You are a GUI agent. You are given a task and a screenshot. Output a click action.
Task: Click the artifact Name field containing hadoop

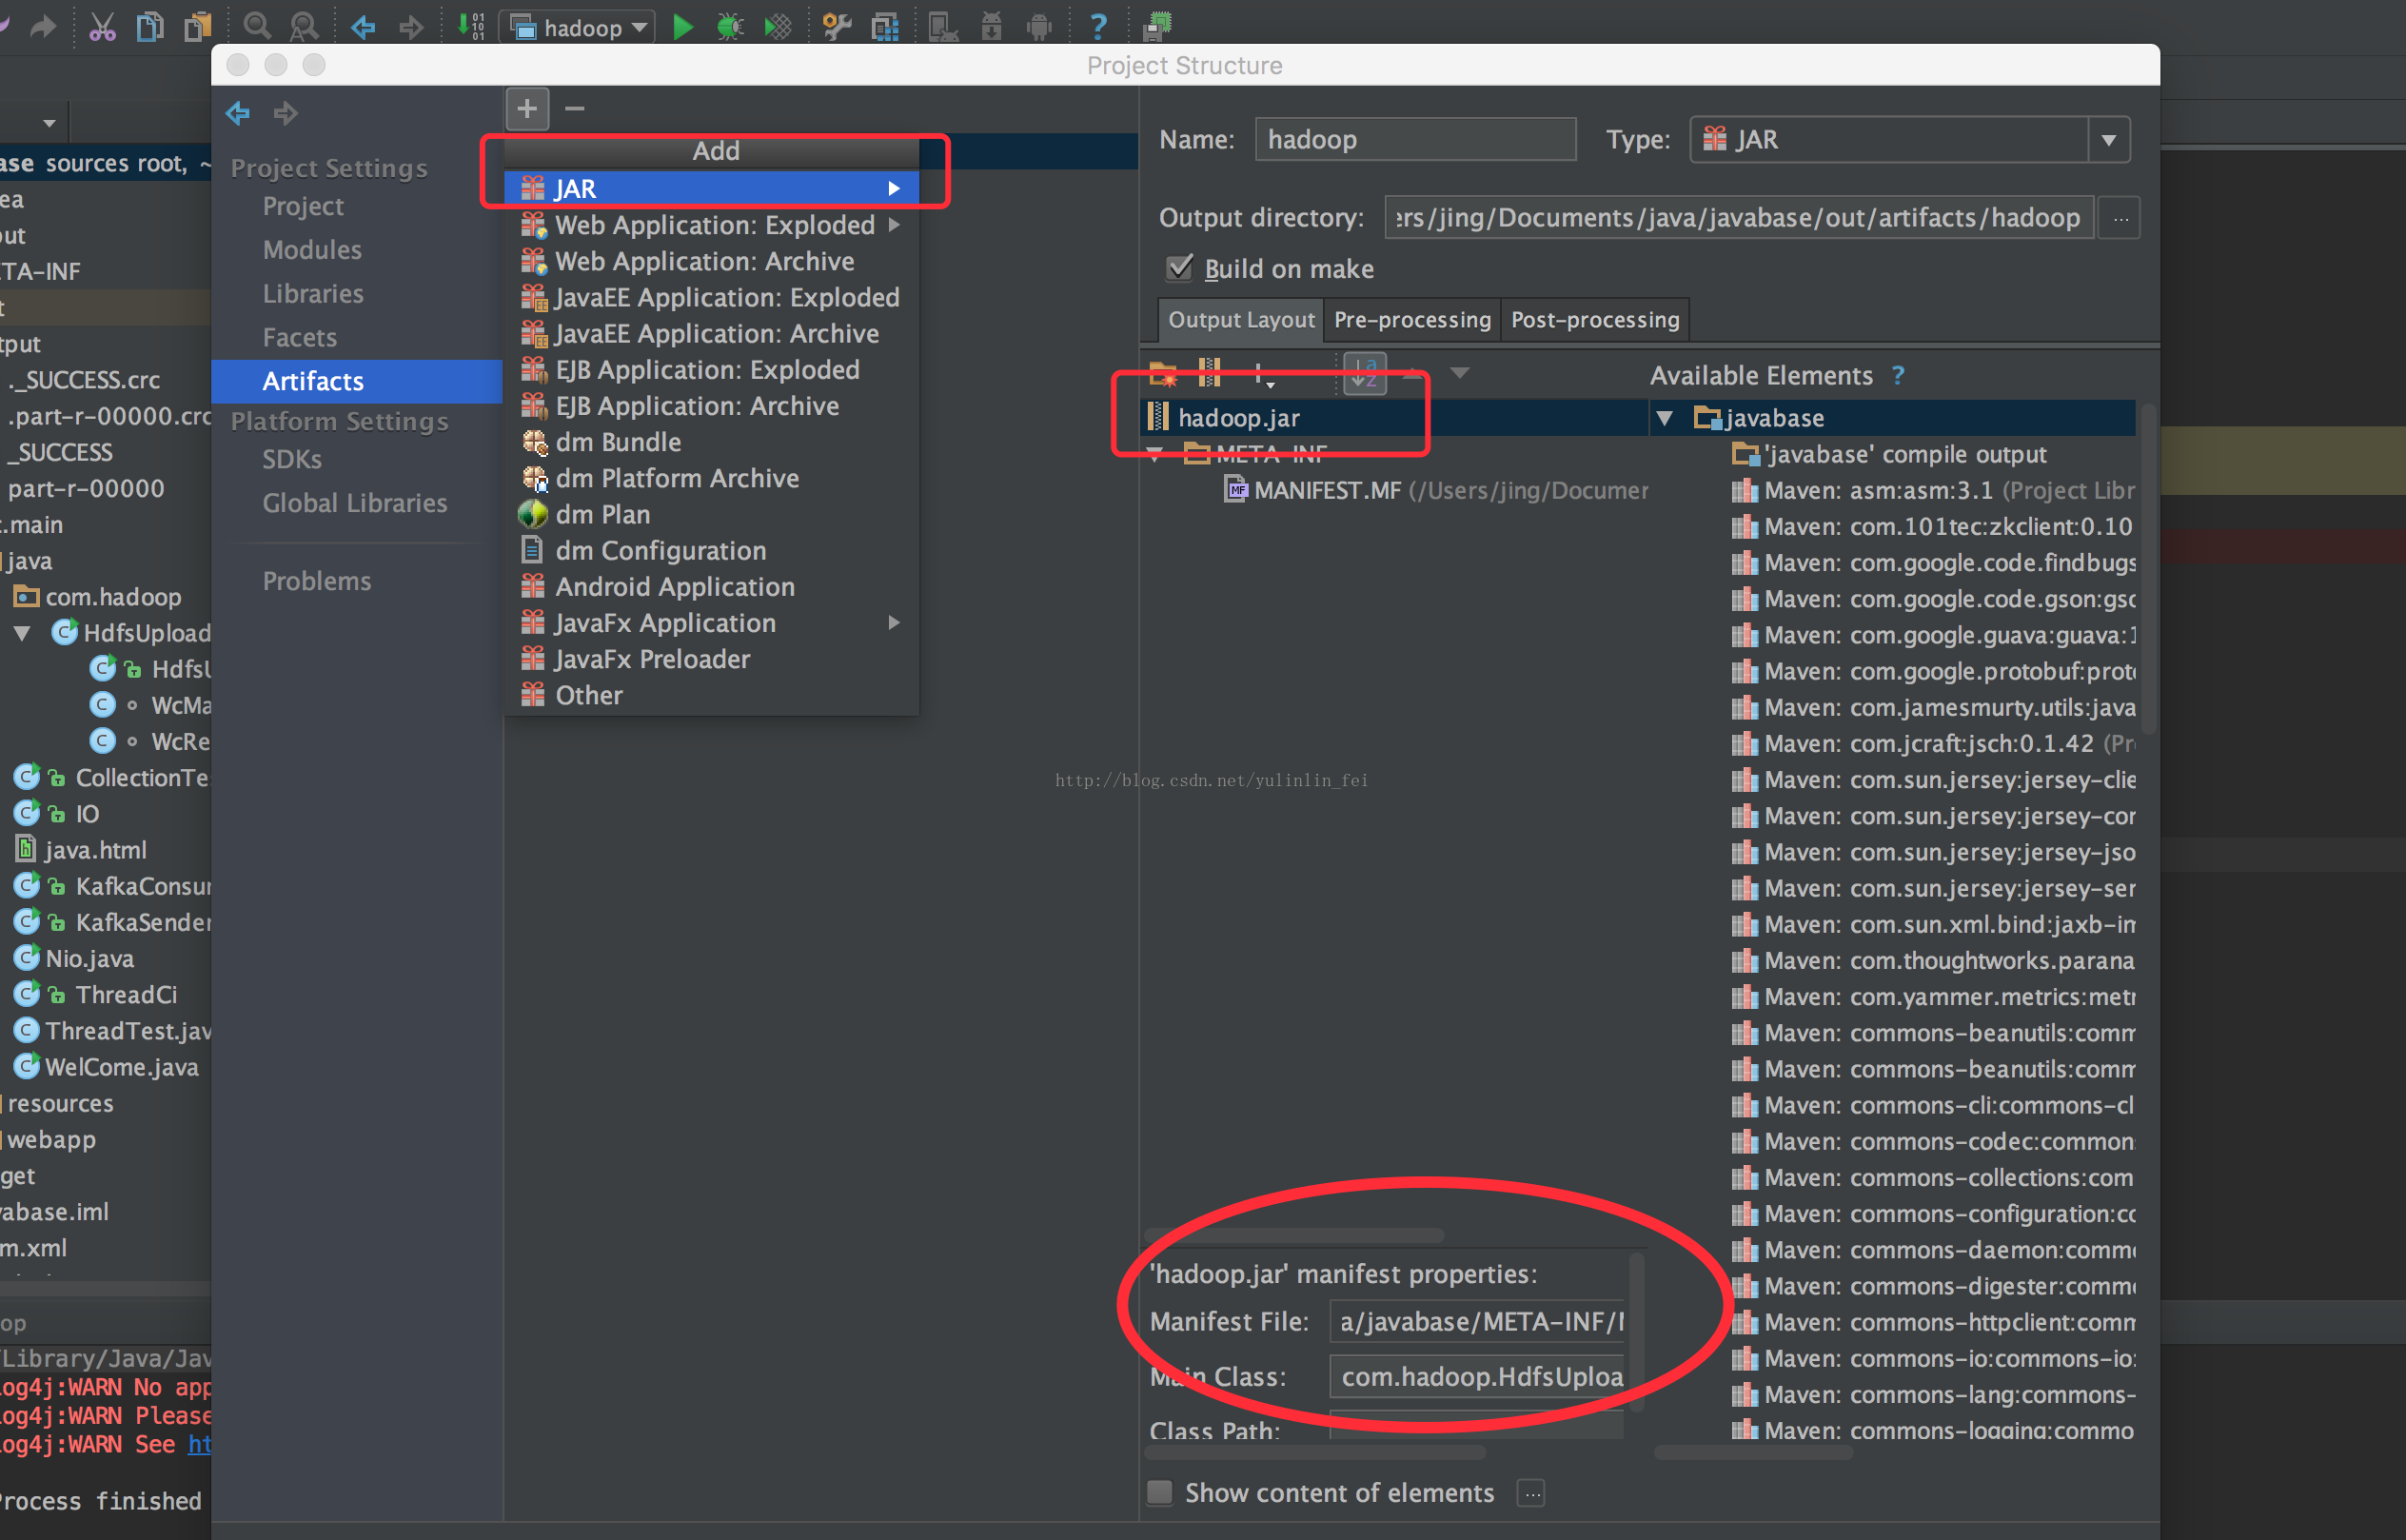click(x=1415, y=139)
